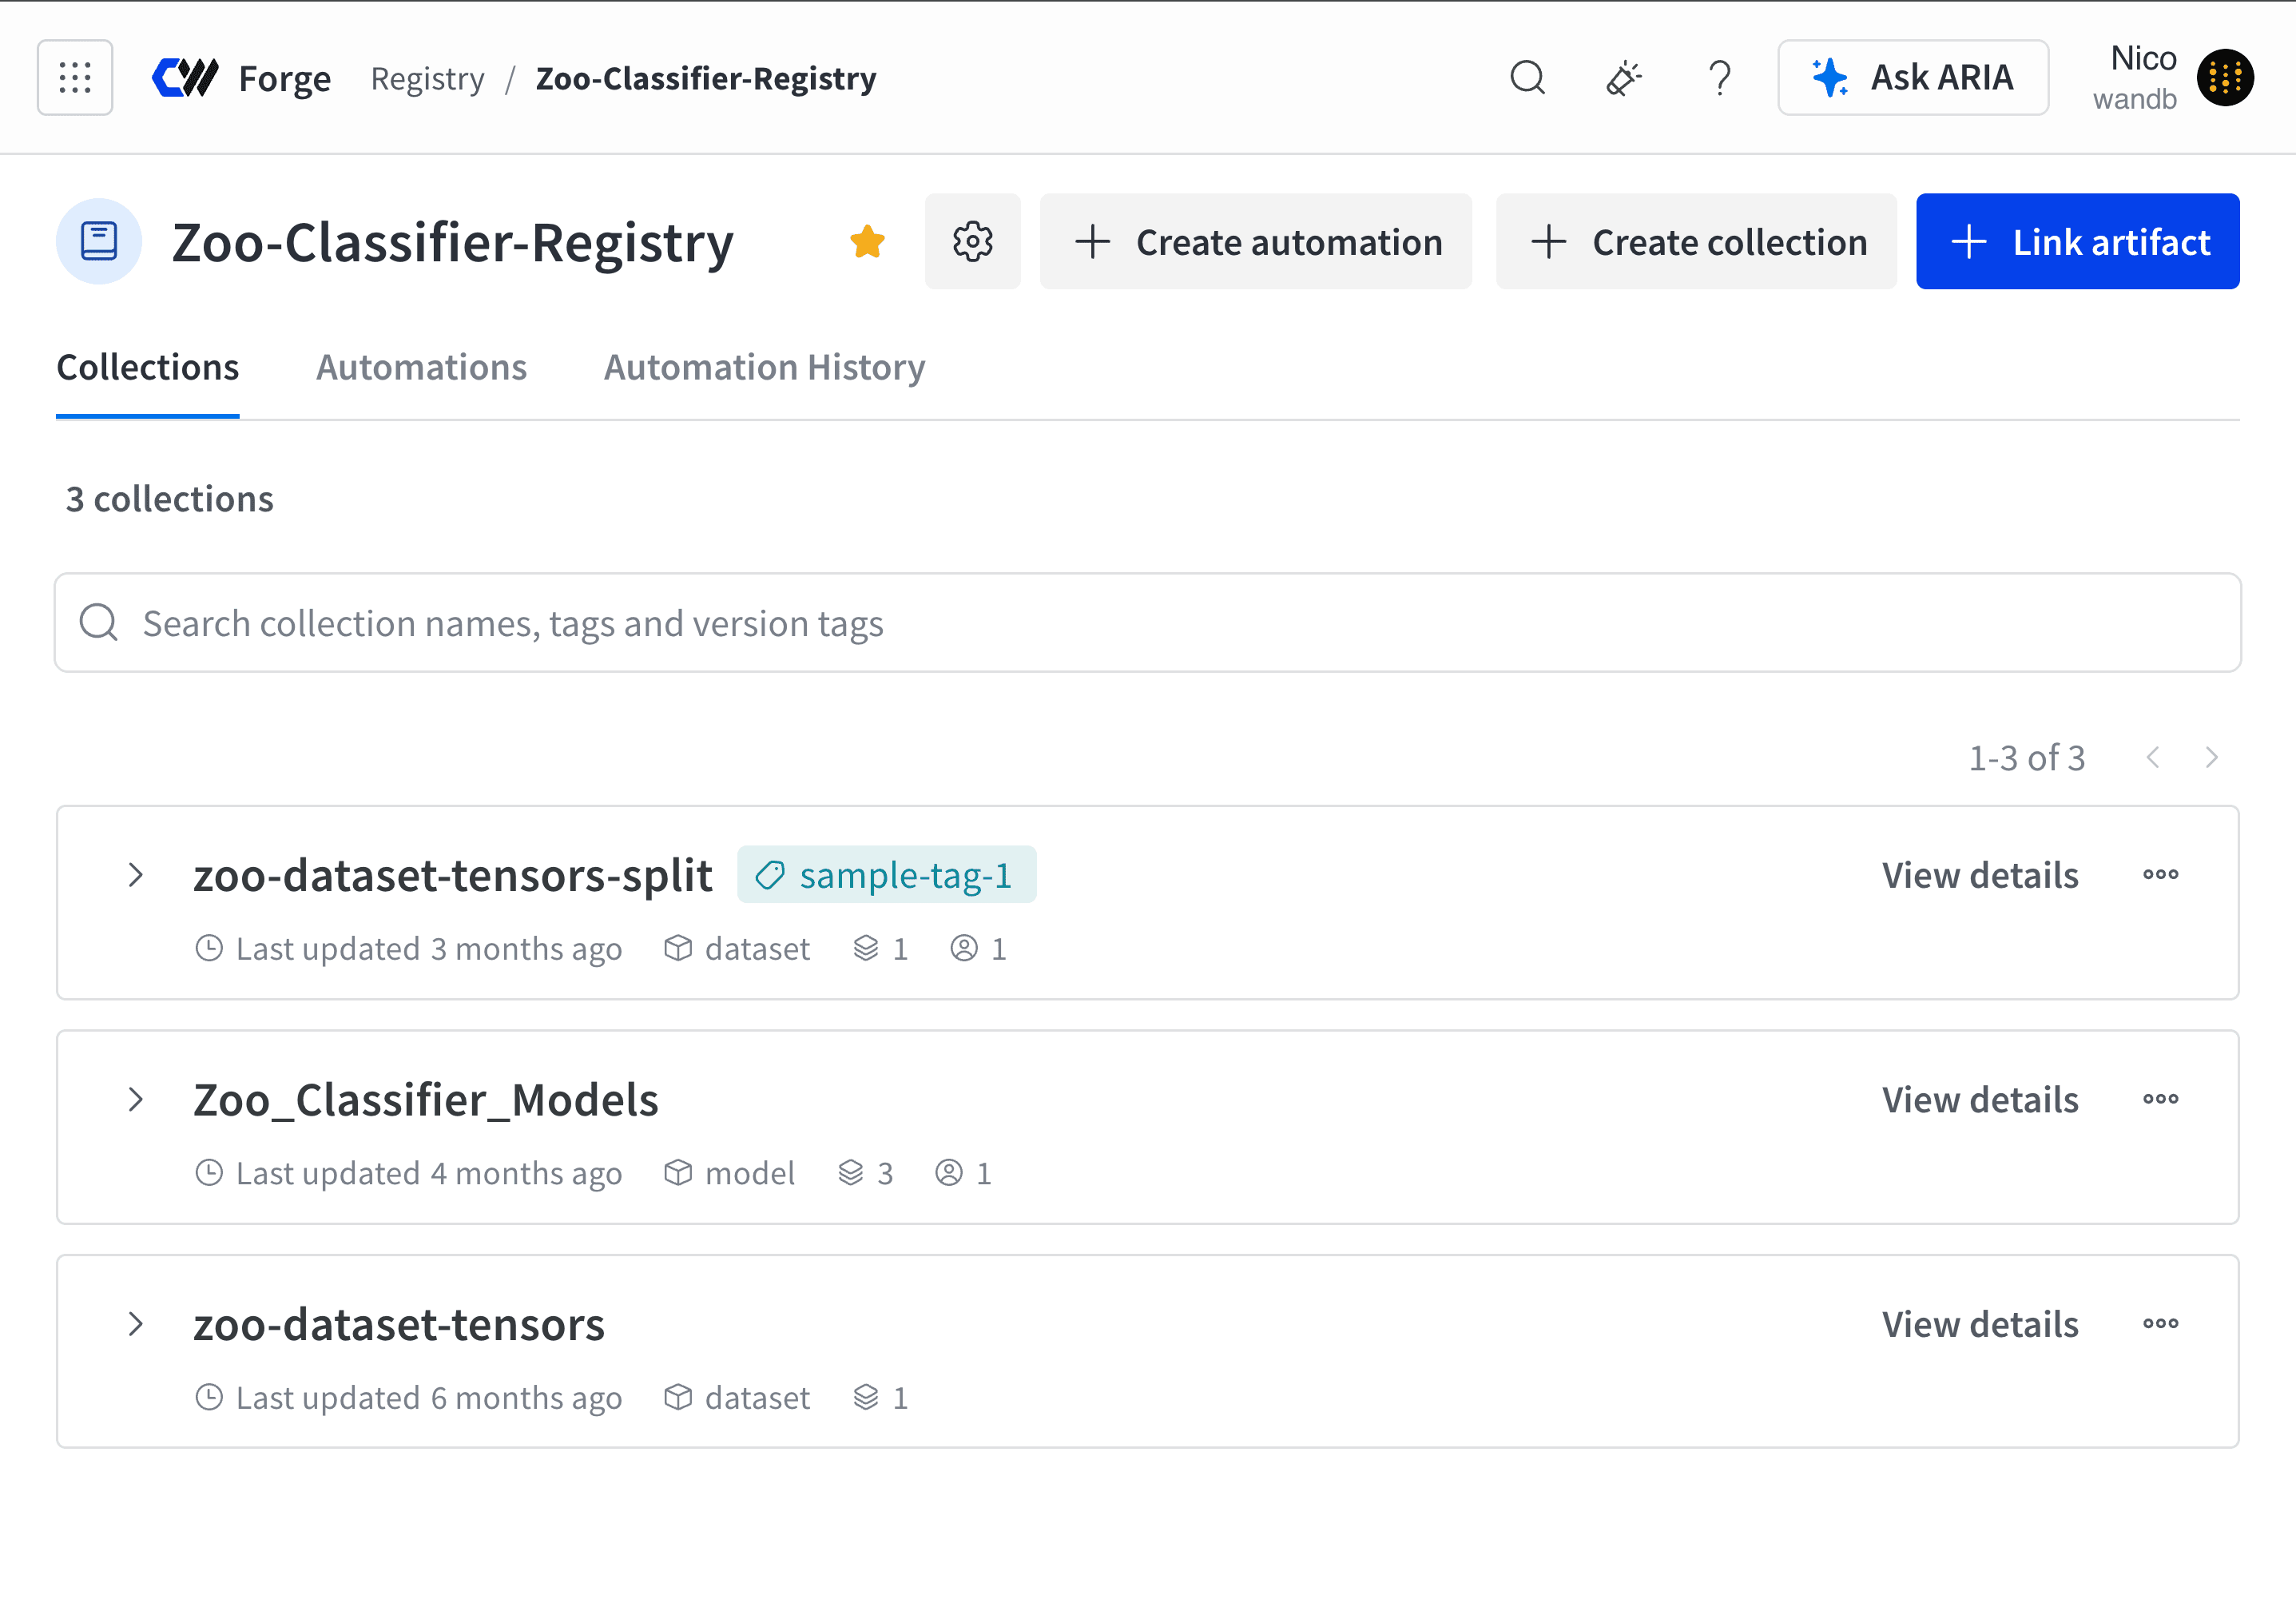Click Create collection button
The height and width of the screenshot is (1619, 2296).
(x=1696, y=242)
